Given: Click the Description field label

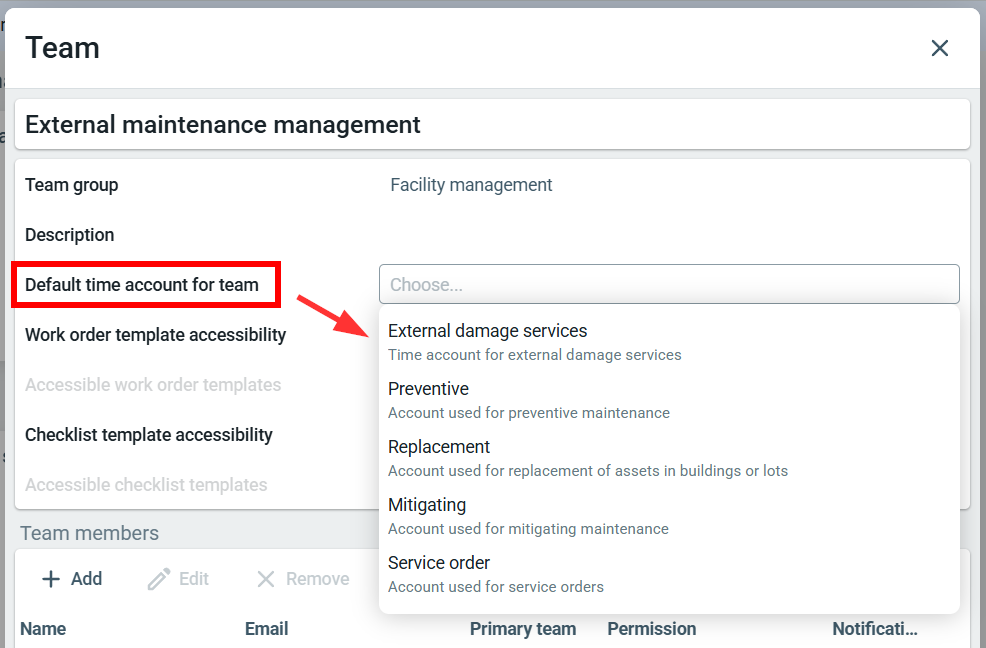Looking at the screenshot, I should pos(70,235).
